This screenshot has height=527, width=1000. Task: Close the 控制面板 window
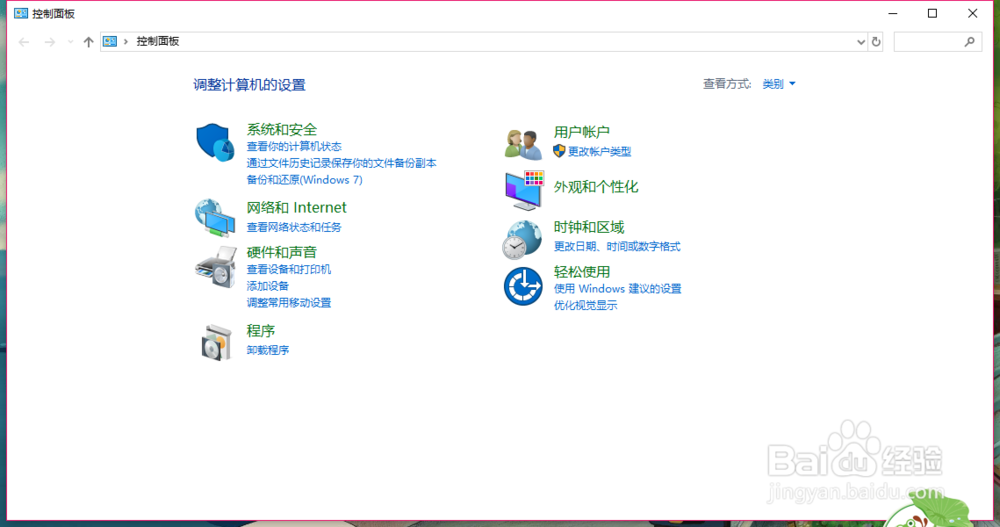point(973,13)
